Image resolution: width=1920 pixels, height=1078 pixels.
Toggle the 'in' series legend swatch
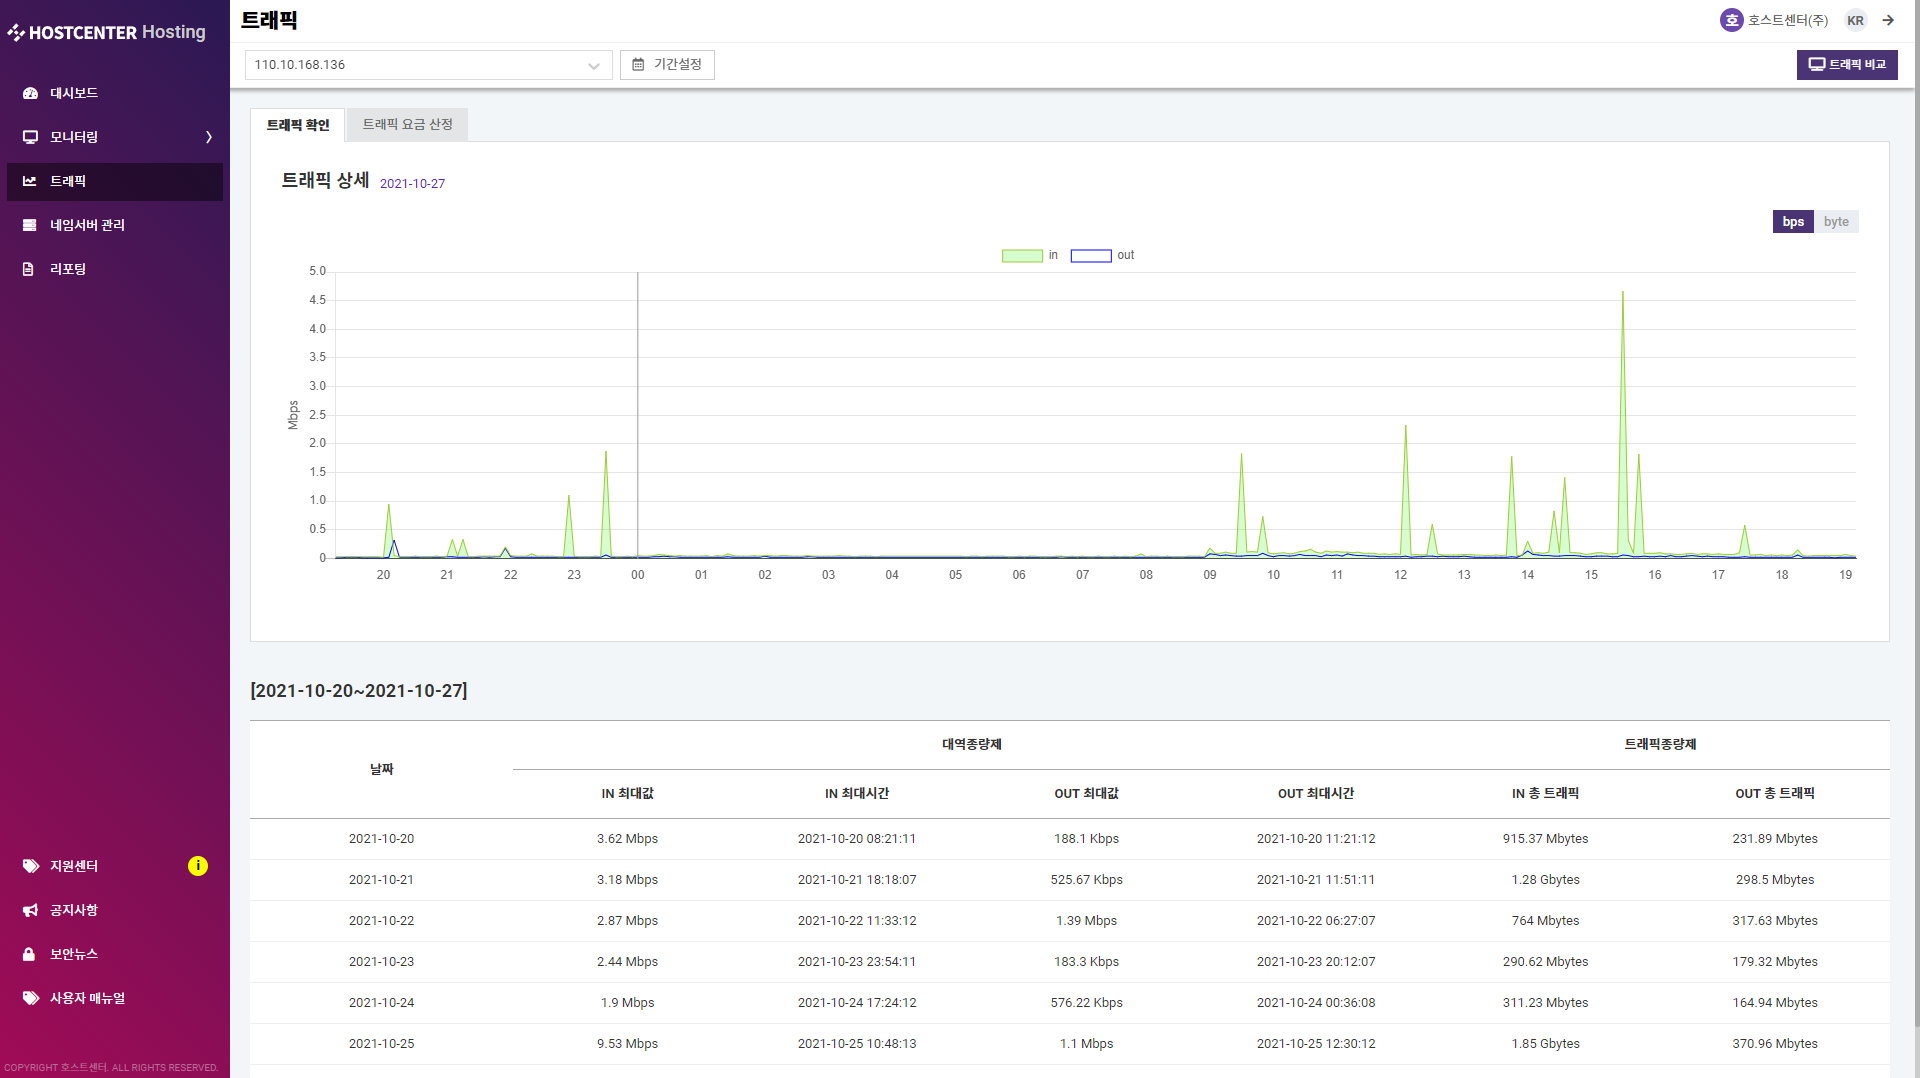(1022, 256)
